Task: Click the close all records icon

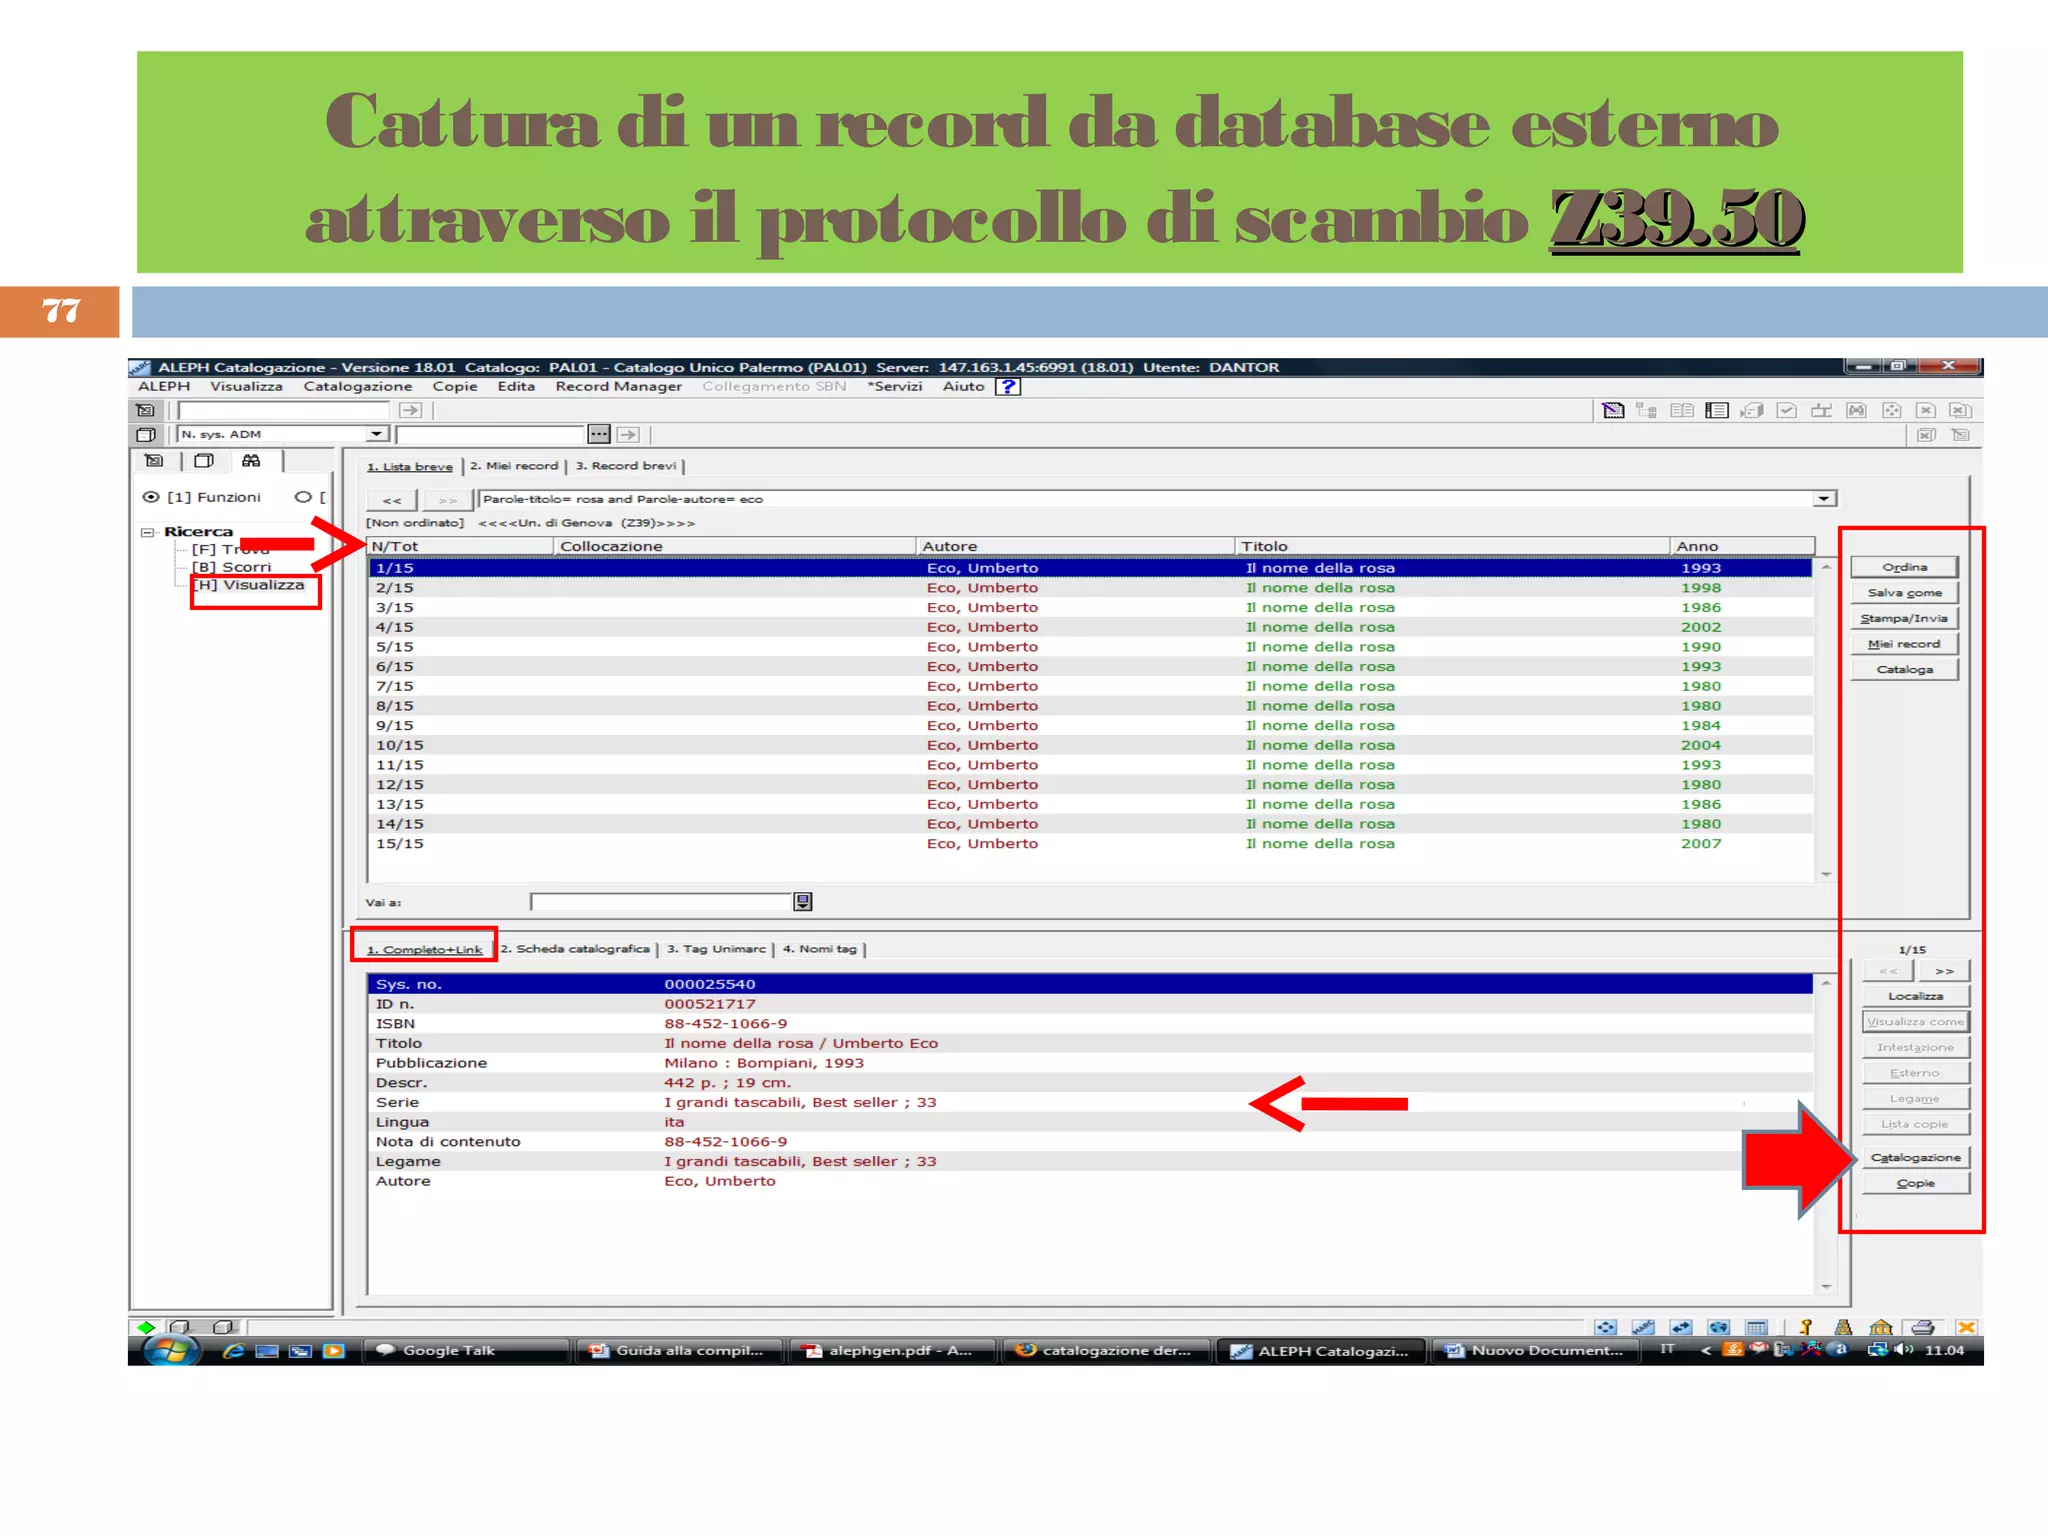Action: [1961, 410]
